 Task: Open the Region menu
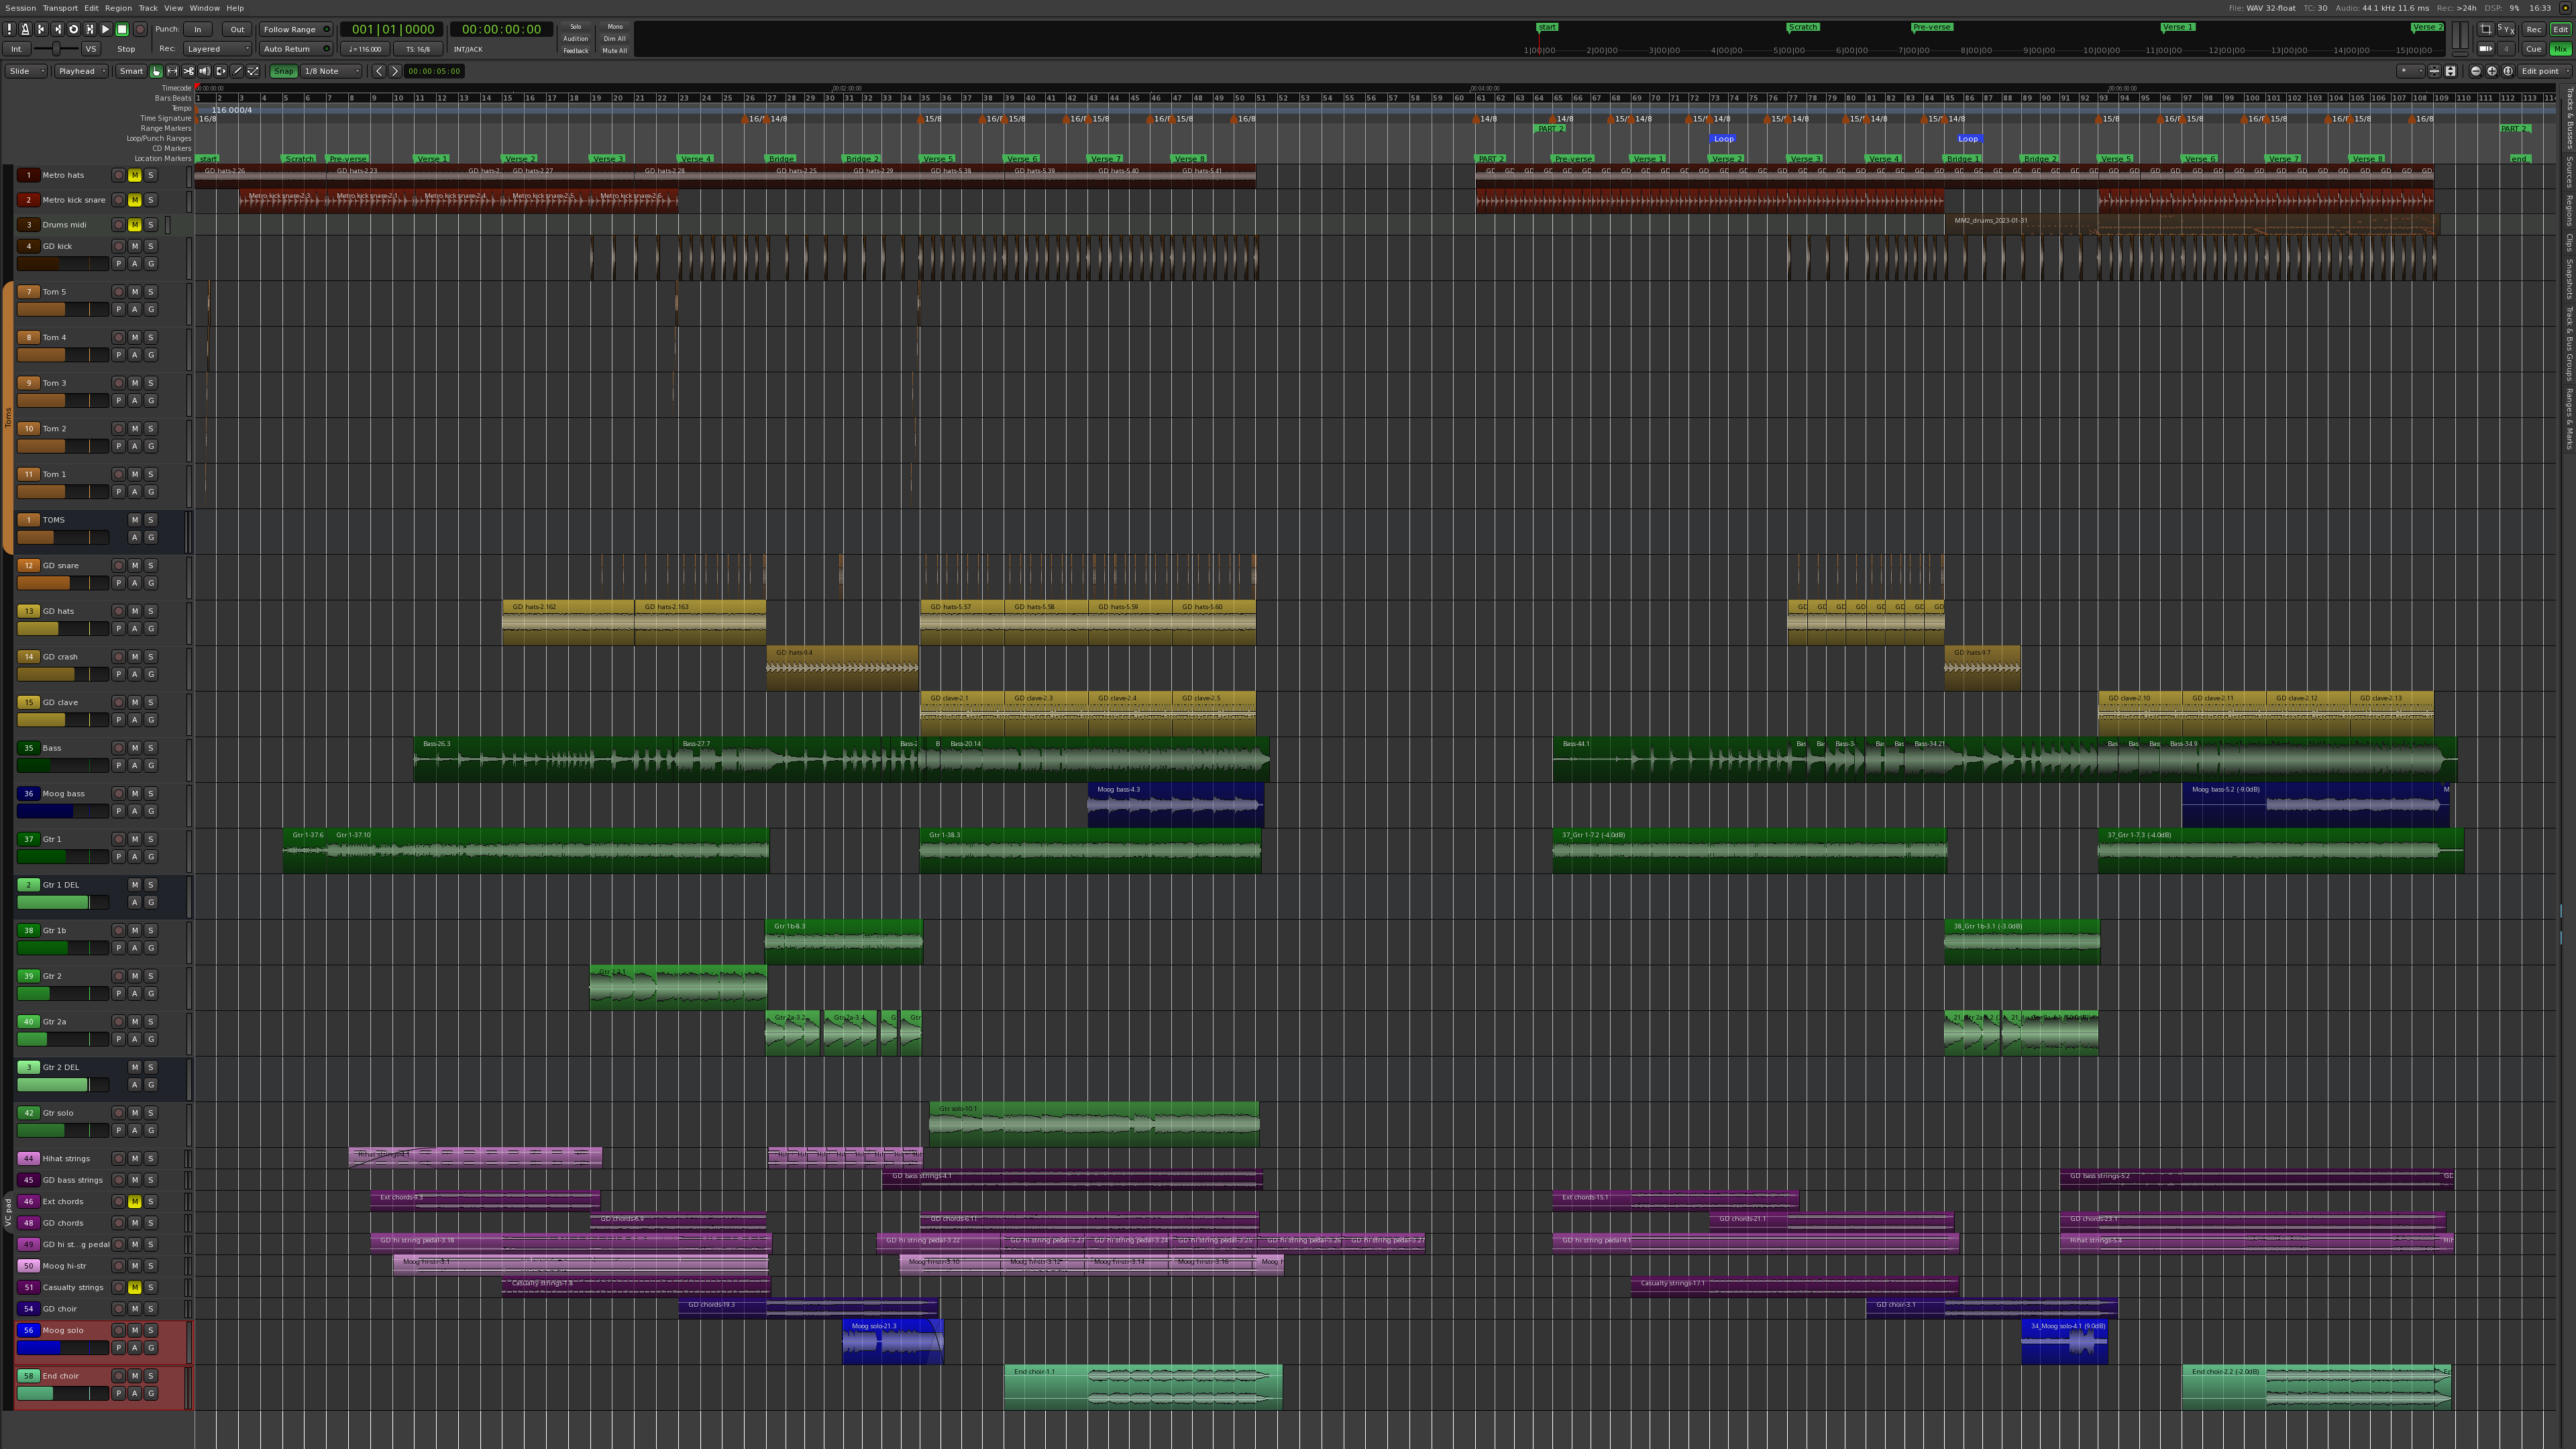[118, 8]
